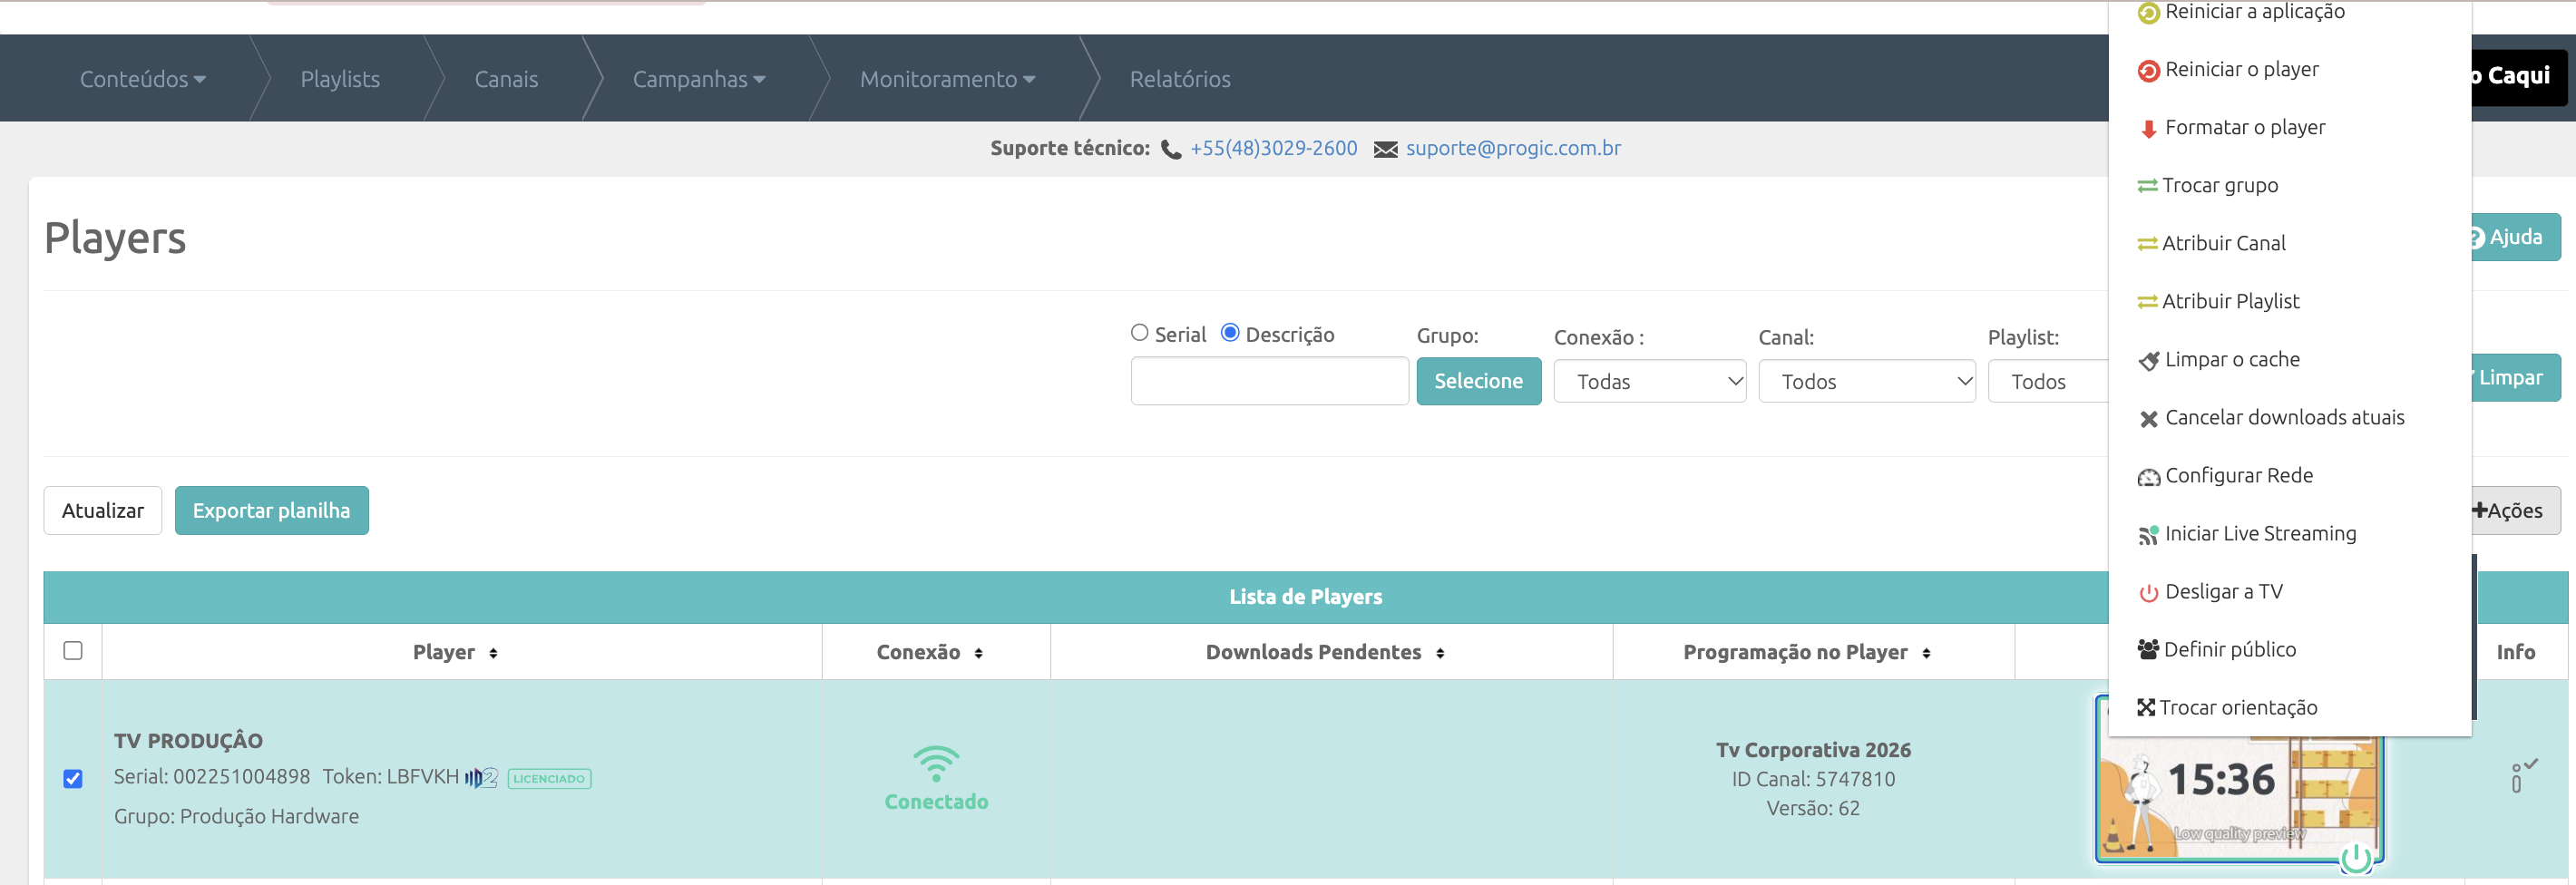This screenshot has height=885, width=2576.
Task: Click the phone icon beside Suporte técnico
Action: point(1171,150)
